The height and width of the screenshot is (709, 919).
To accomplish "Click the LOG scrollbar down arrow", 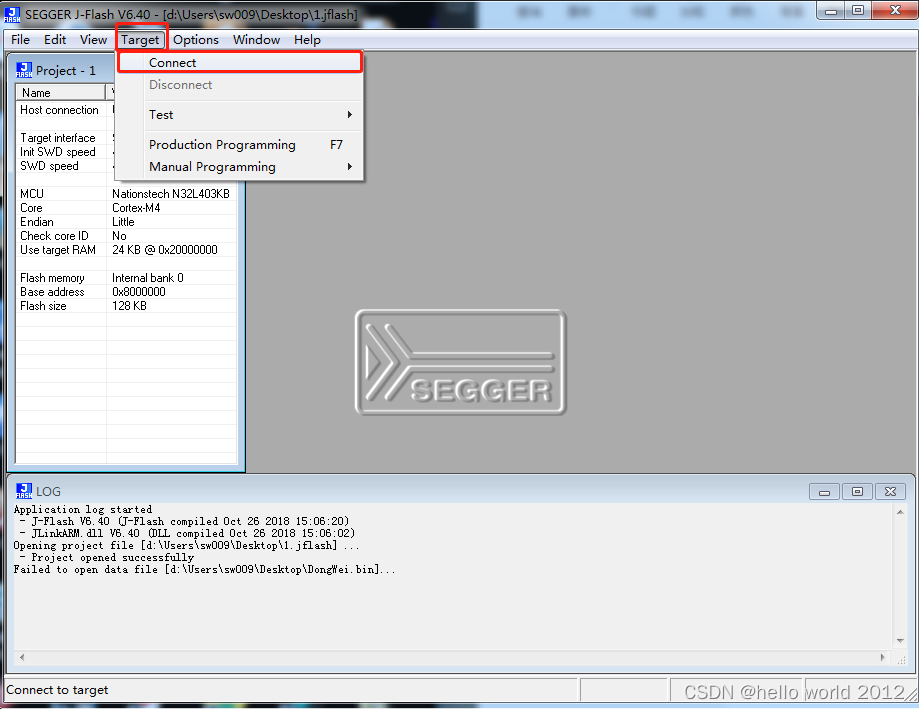I will [900, 641].
